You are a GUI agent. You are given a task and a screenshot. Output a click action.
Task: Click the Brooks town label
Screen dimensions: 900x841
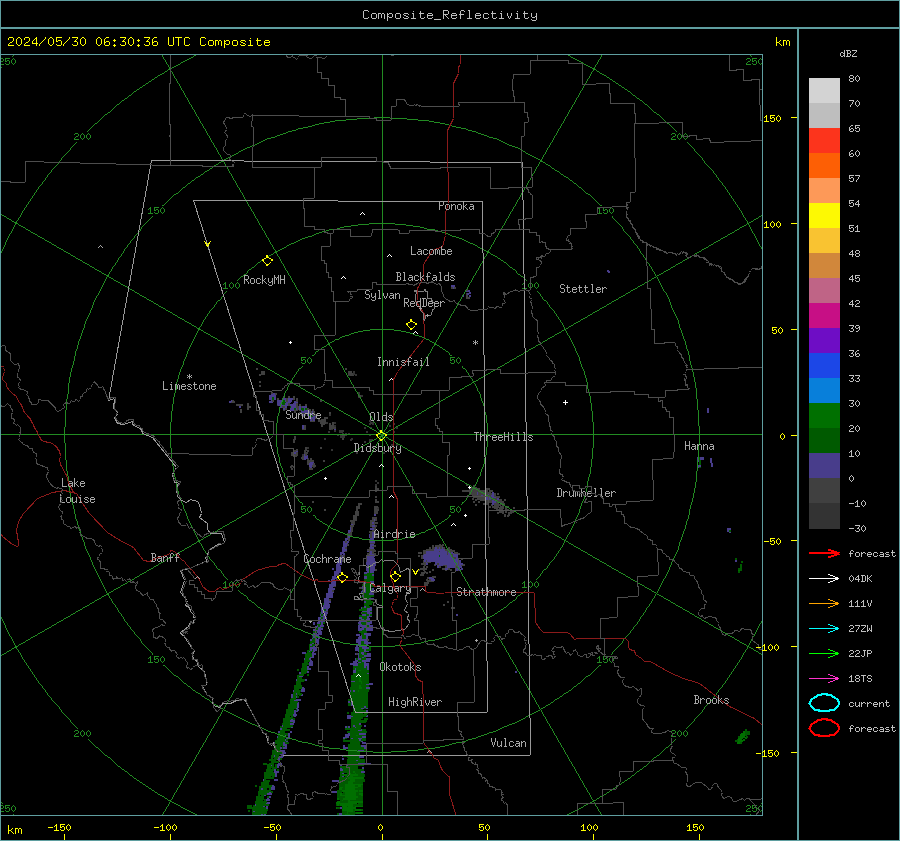coord(711,700)
